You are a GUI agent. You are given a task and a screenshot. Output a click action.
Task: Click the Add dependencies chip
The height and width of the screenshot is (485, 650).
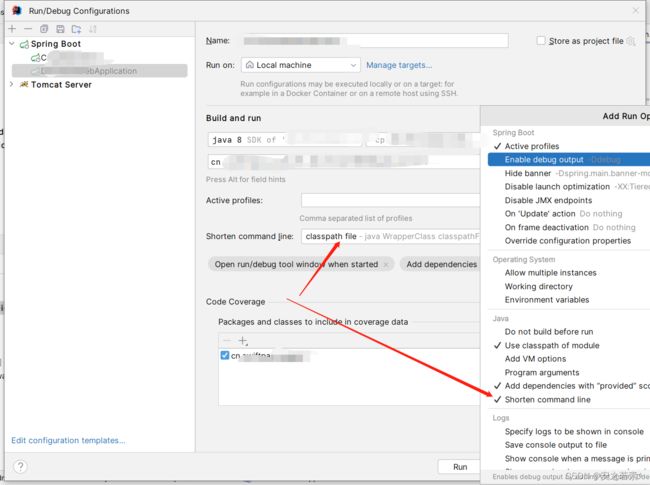(440, 264)
